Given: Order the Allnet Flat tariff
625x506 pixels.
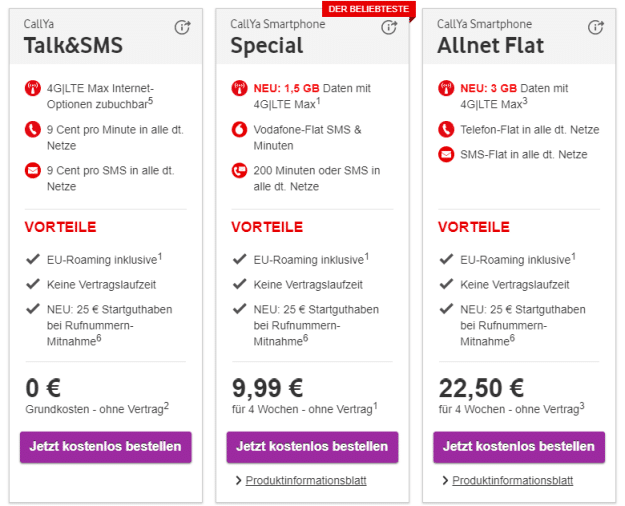Looking at the screenshot, I should click(519, 447).
